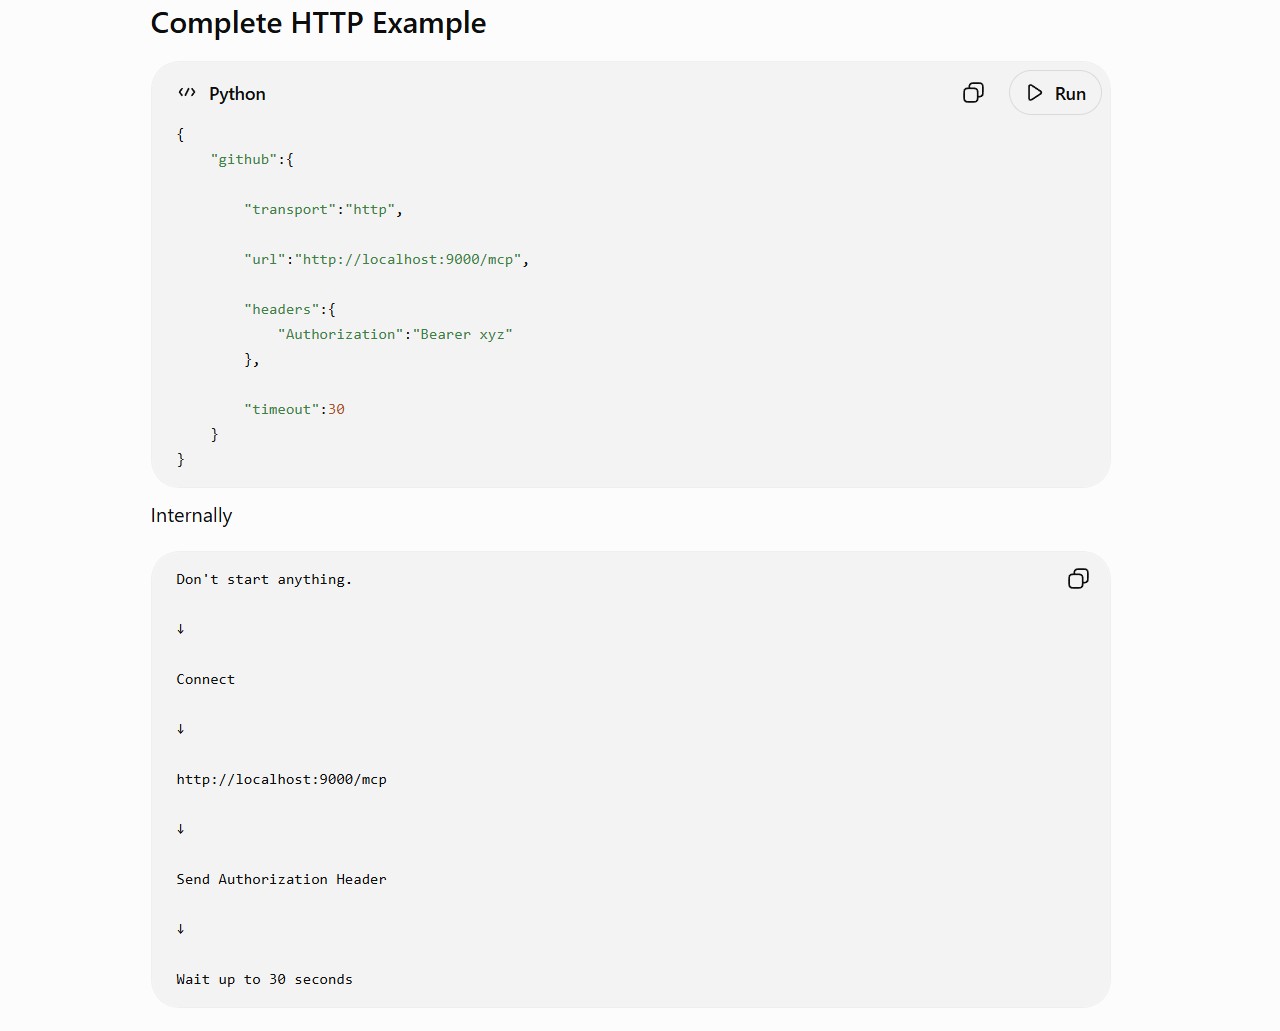Click the first down arrow under Don't start
The height and width of the screenshot is (1031, 1280).
click(x=180, y=629)
